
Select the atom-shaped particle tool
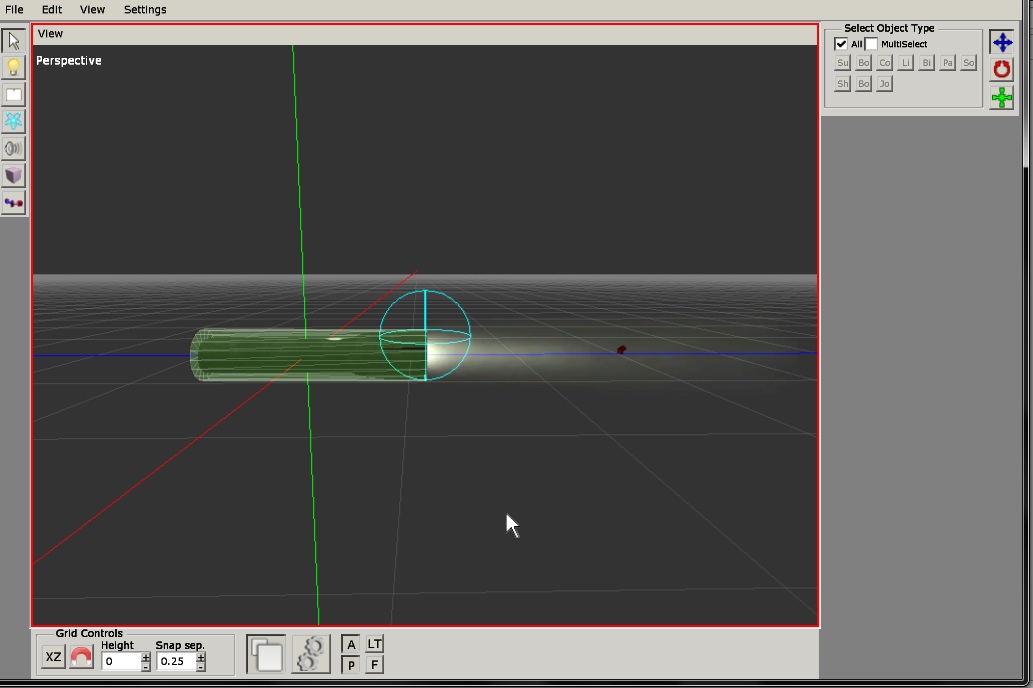click(x=14, y=122)
